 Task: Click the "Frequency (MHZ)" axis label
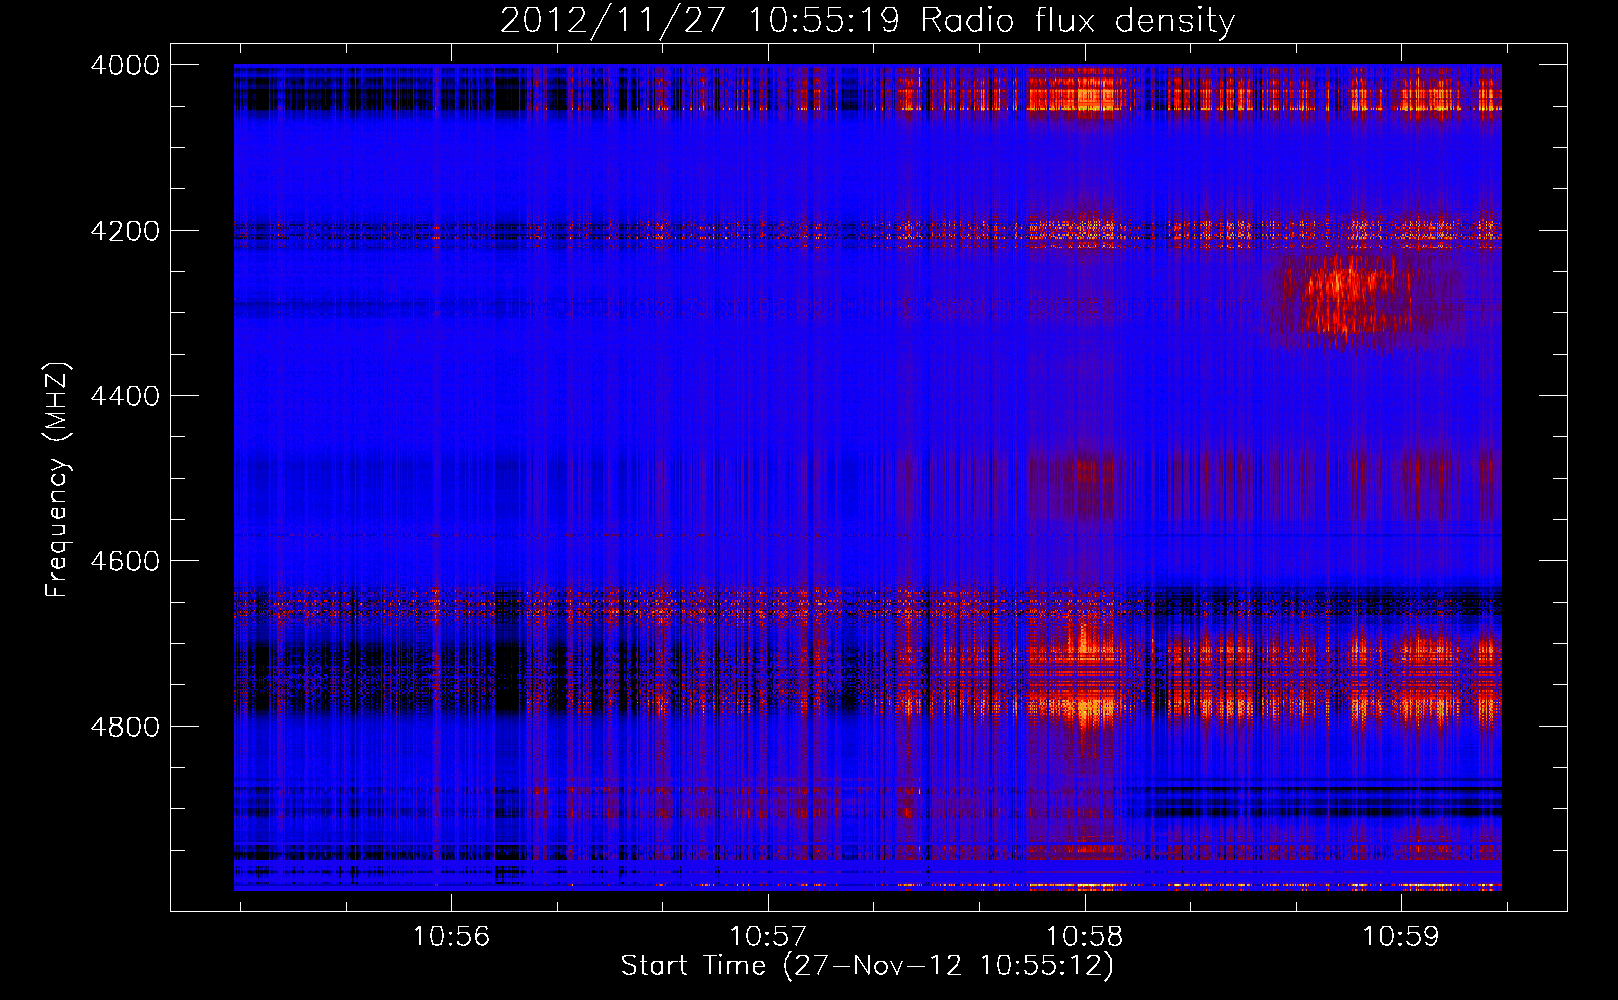click(x=57, y=480)
